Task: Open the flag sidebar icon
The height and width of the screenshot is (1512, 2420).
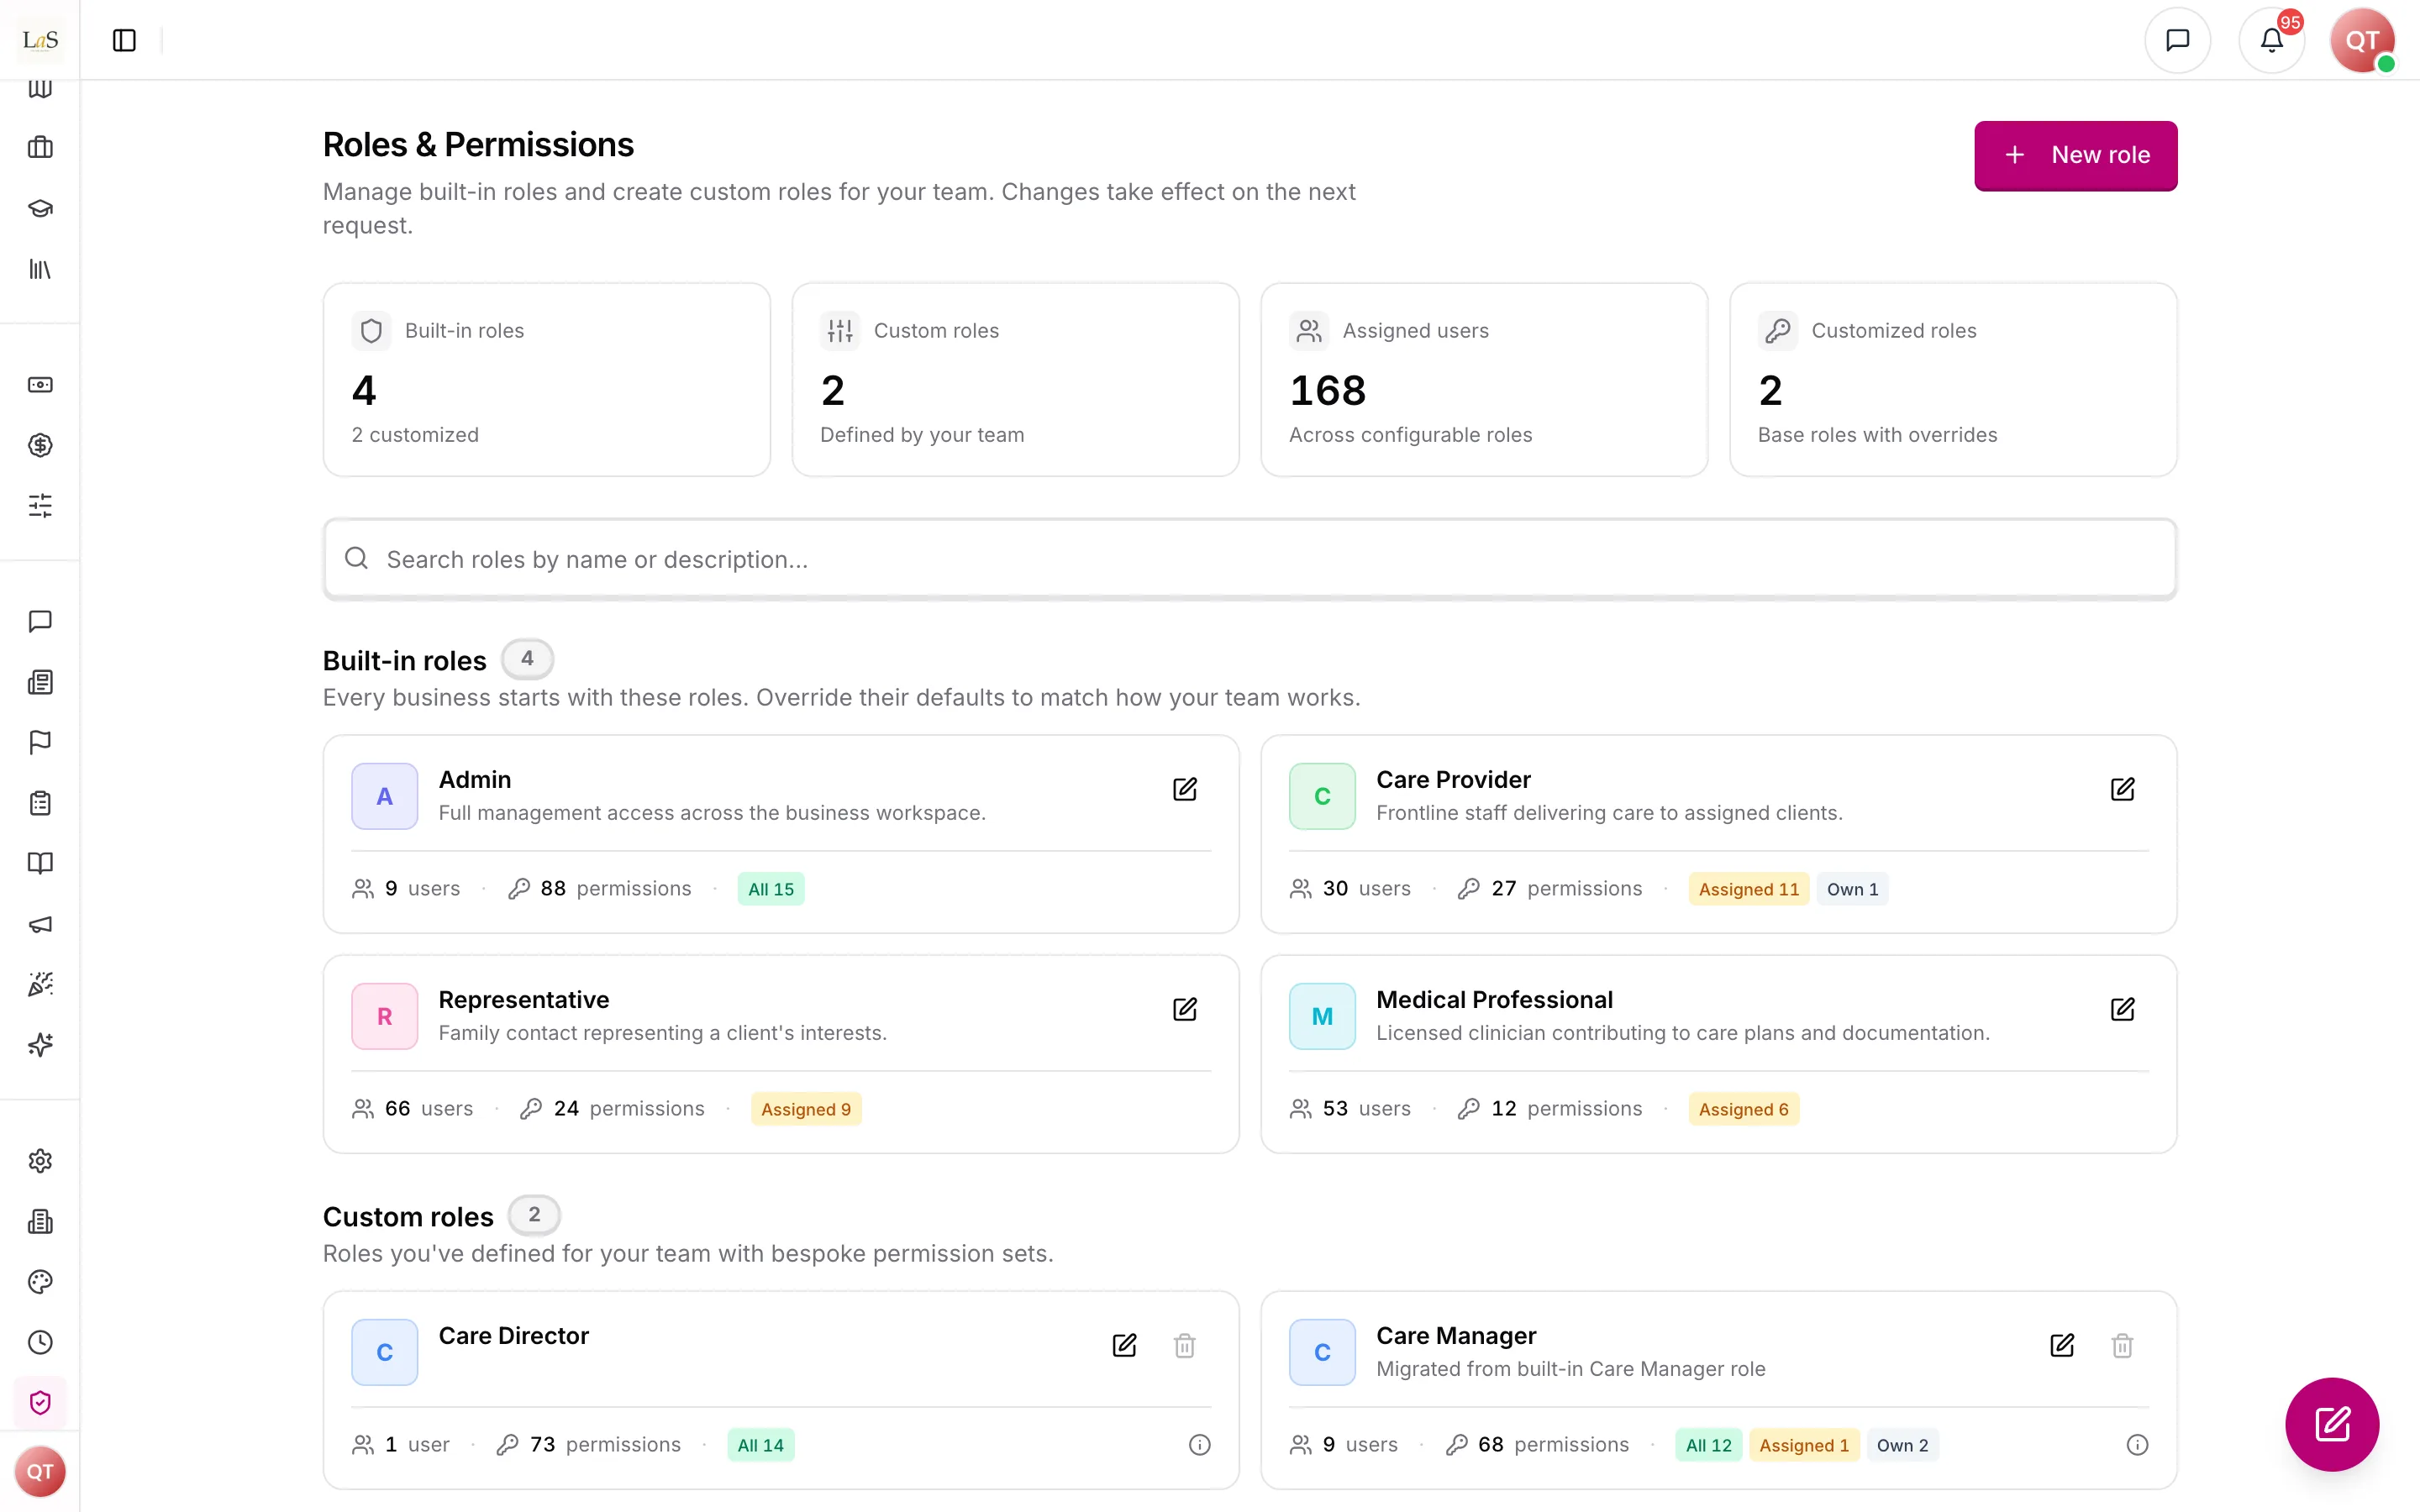Action: (40, 742)
